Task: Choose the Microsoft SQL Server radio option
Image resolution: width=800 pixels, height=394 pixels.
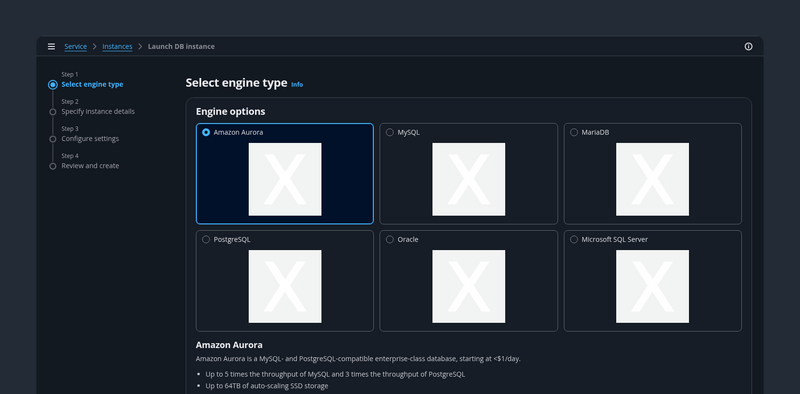Action: point(574,239)
